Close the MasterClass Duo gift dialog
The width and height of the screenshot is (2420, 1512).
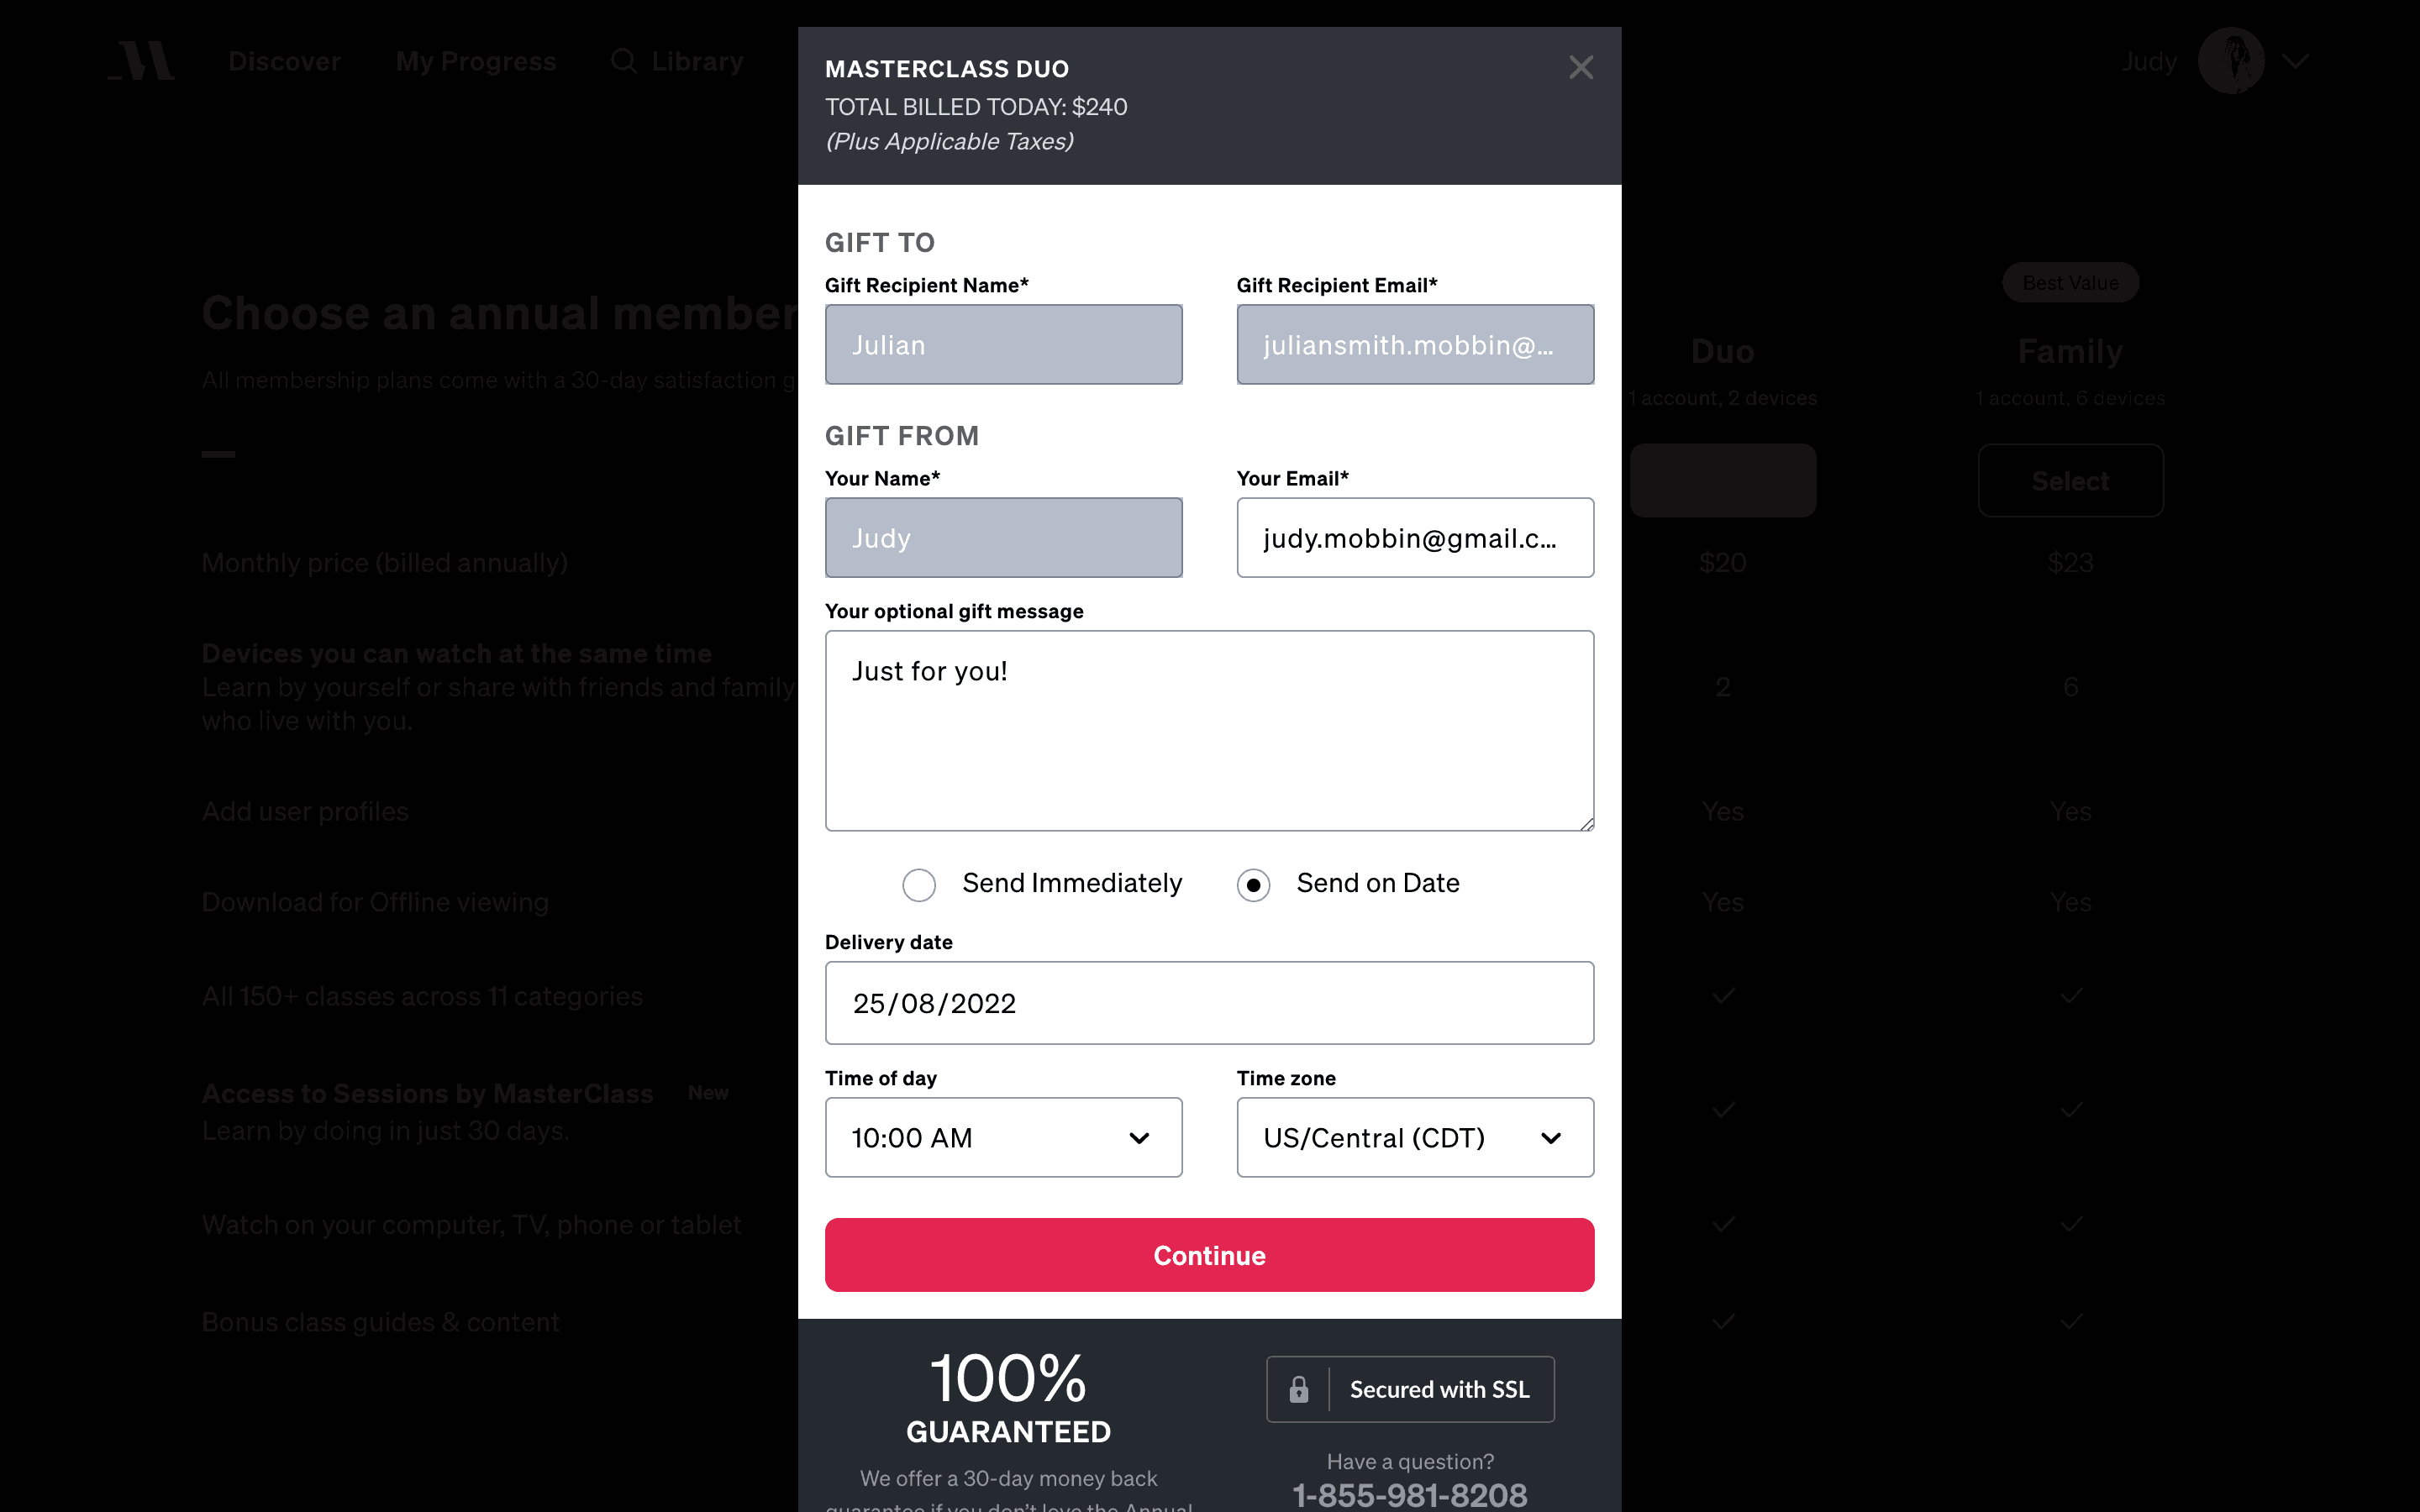point(1580,67)
